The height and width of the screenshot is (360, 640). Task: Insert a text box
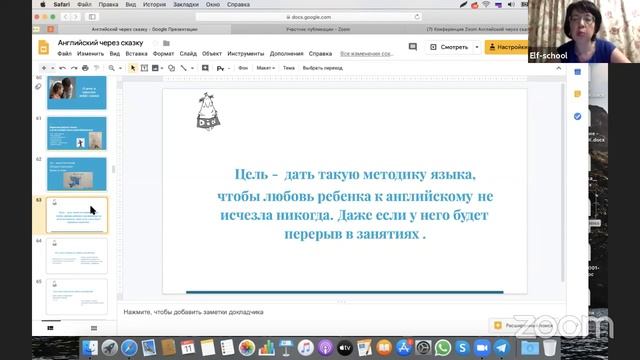(x=144, y=68)
